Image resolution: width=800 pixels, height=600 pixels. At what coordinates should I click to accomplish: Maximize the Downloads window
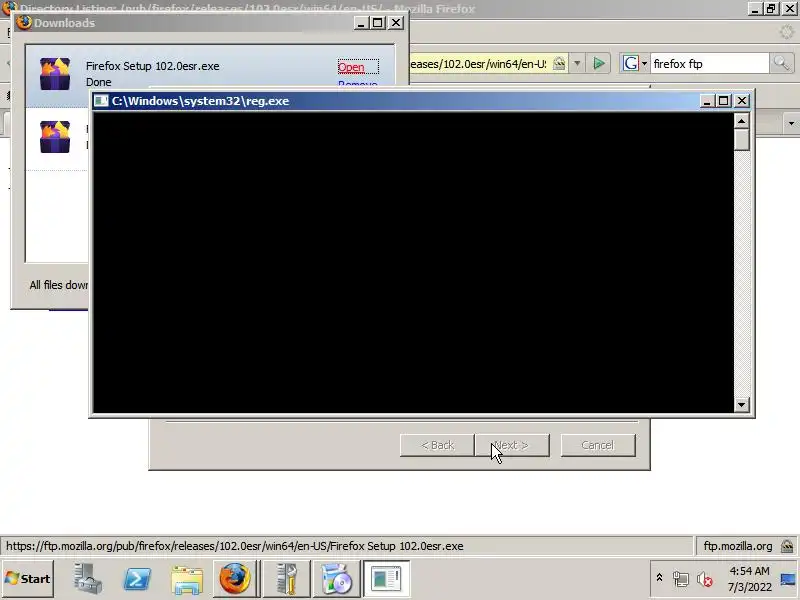point(378,23)
